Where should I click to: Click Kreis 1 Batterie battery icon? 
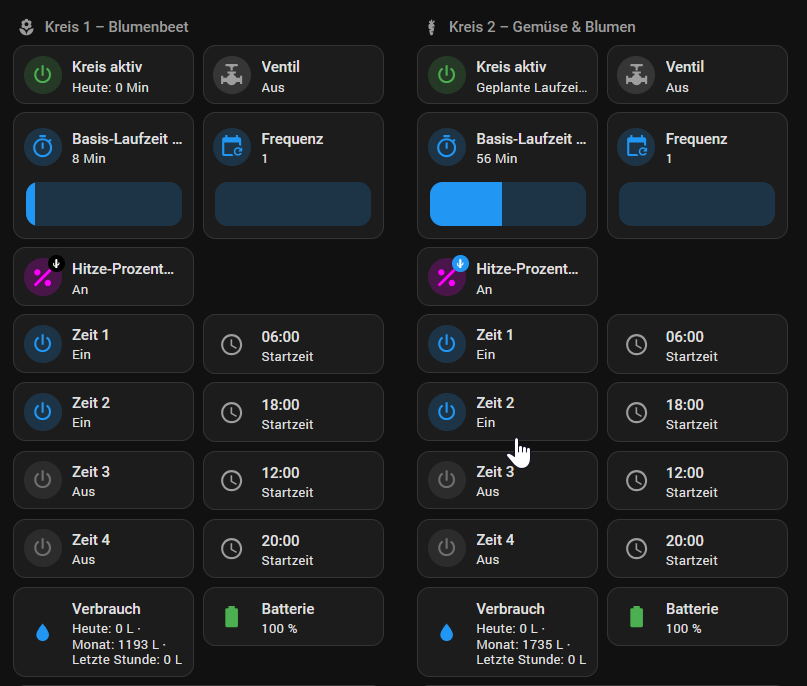(x=232, y=617)
